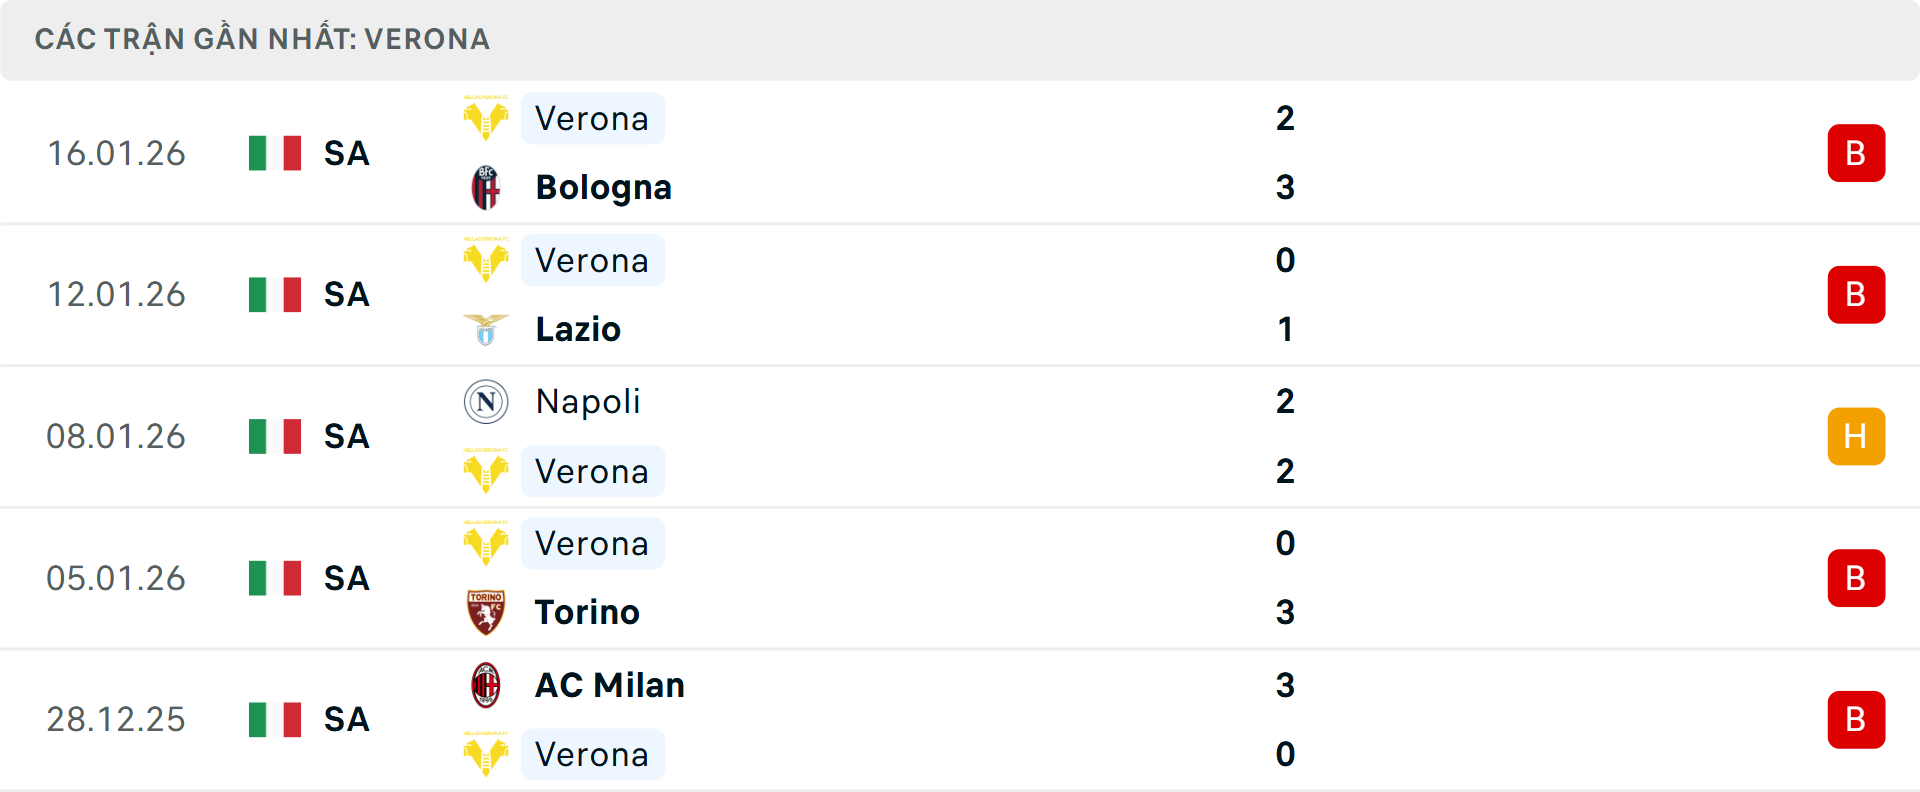Viewport: 1920px width, 792px height.
Task: Click the loss badge for Verona–Torino
Action: [1856, 578]
